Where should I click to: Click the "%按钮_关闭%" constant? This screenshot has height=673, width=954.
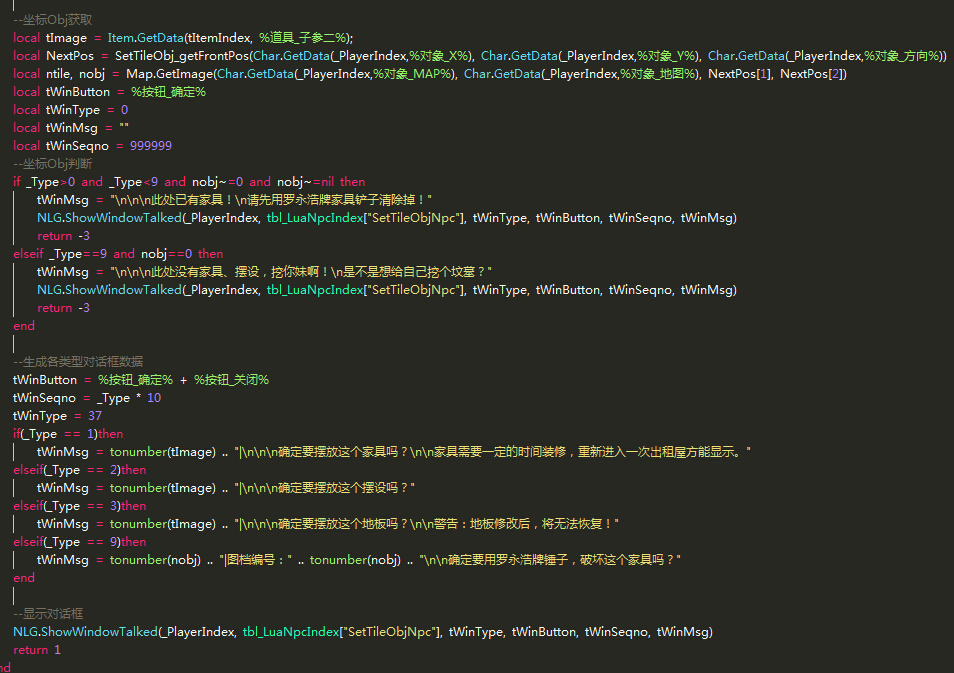[231, 380]
